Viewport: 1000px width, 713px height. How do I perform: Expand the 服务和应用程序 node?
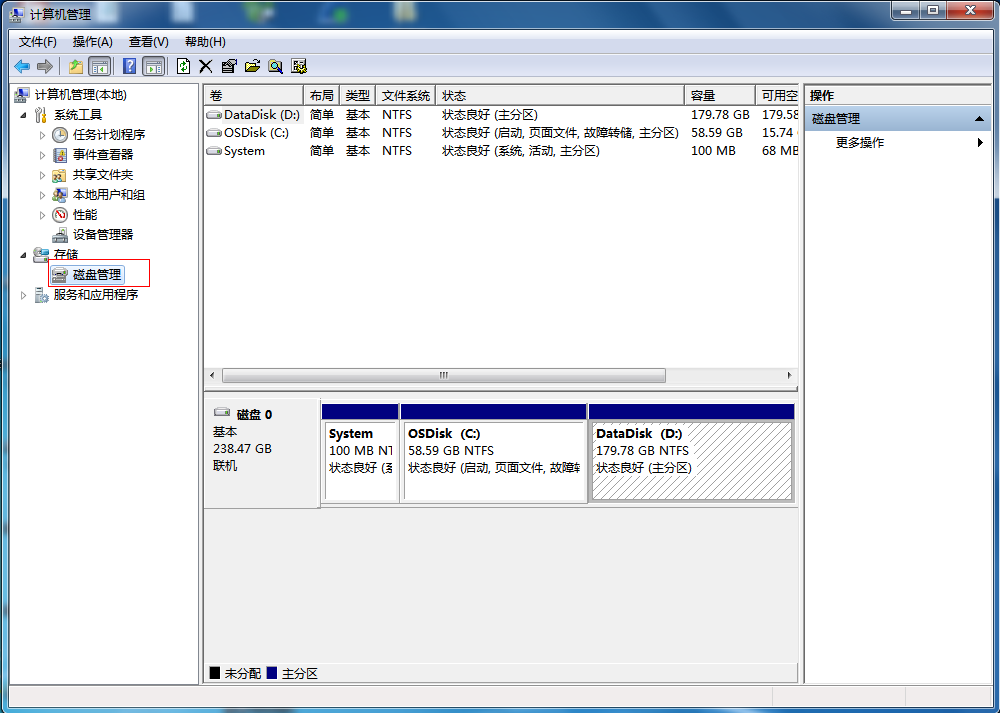click(x=24, y=295)
